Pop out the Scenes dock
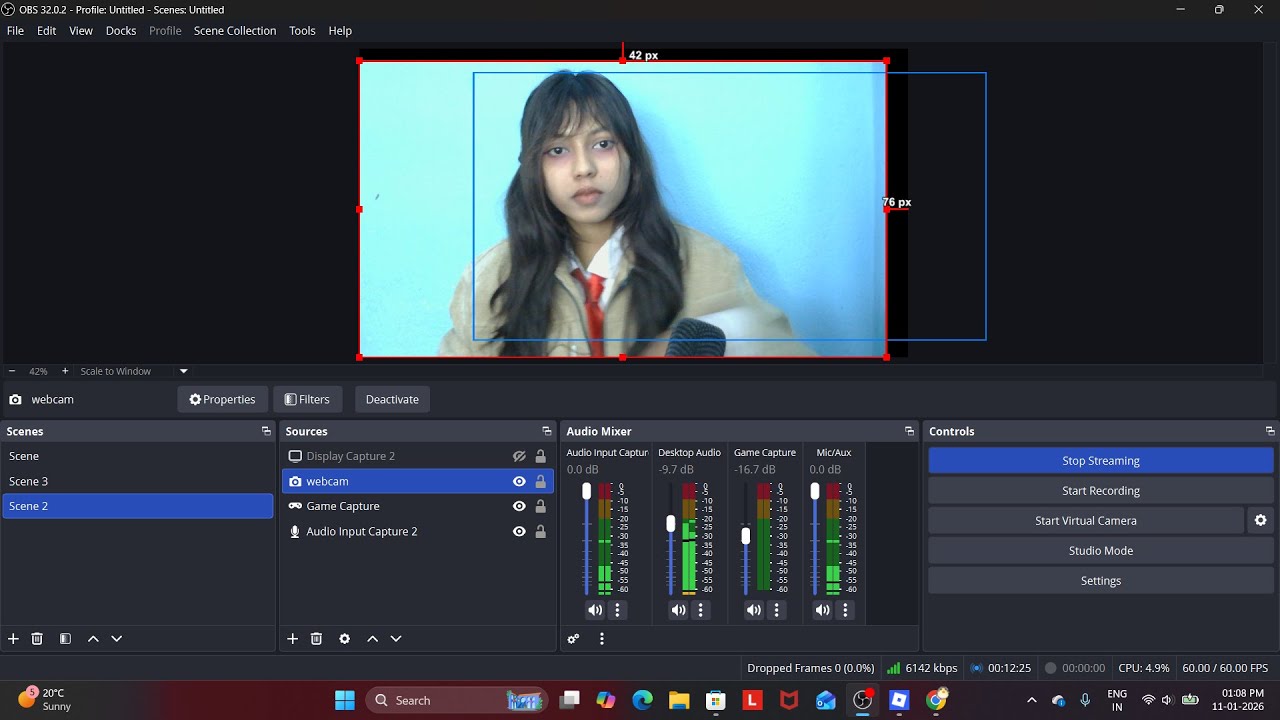1280x720 pixels. (x=266, y=431)
